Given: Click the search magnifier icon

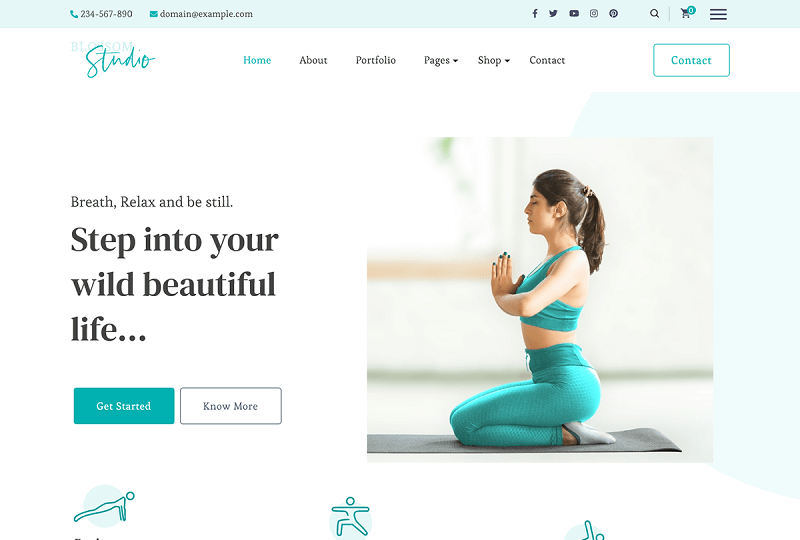Looking at the screenshot, I should [x=655, y=14].
